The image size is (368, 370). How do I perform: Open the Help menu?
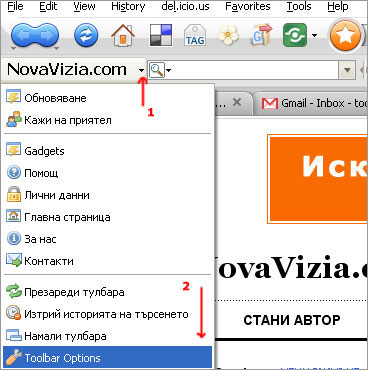point(337,6)
